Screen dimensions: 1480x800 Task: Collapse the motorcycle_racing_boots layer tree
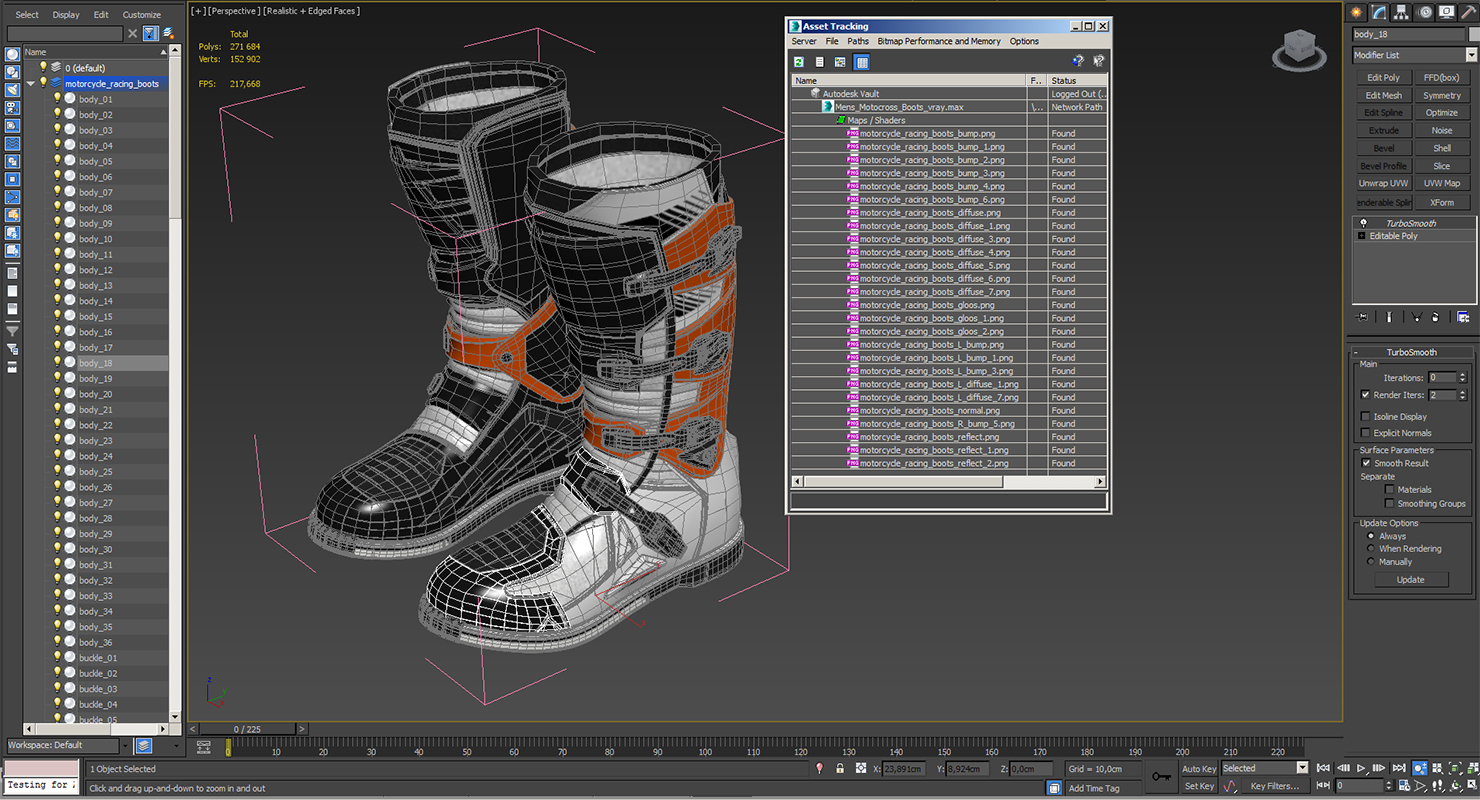pos(31,84)
